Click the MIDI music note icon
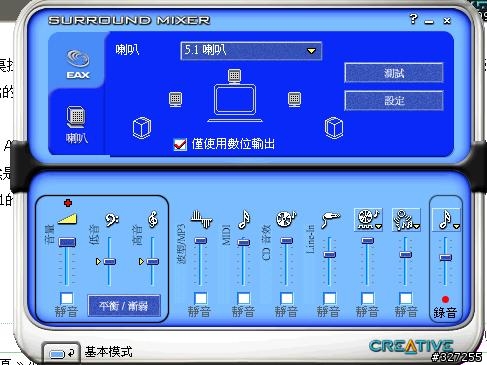Viewport: 487px width, 365px height. click(x=244, y=219)
